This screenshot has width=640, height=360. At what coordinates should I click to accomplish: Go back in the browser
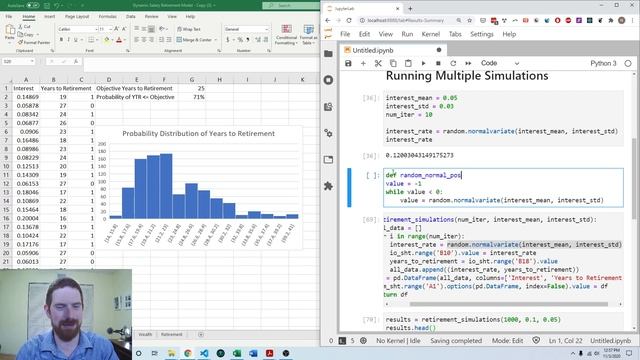coord(328,20)
